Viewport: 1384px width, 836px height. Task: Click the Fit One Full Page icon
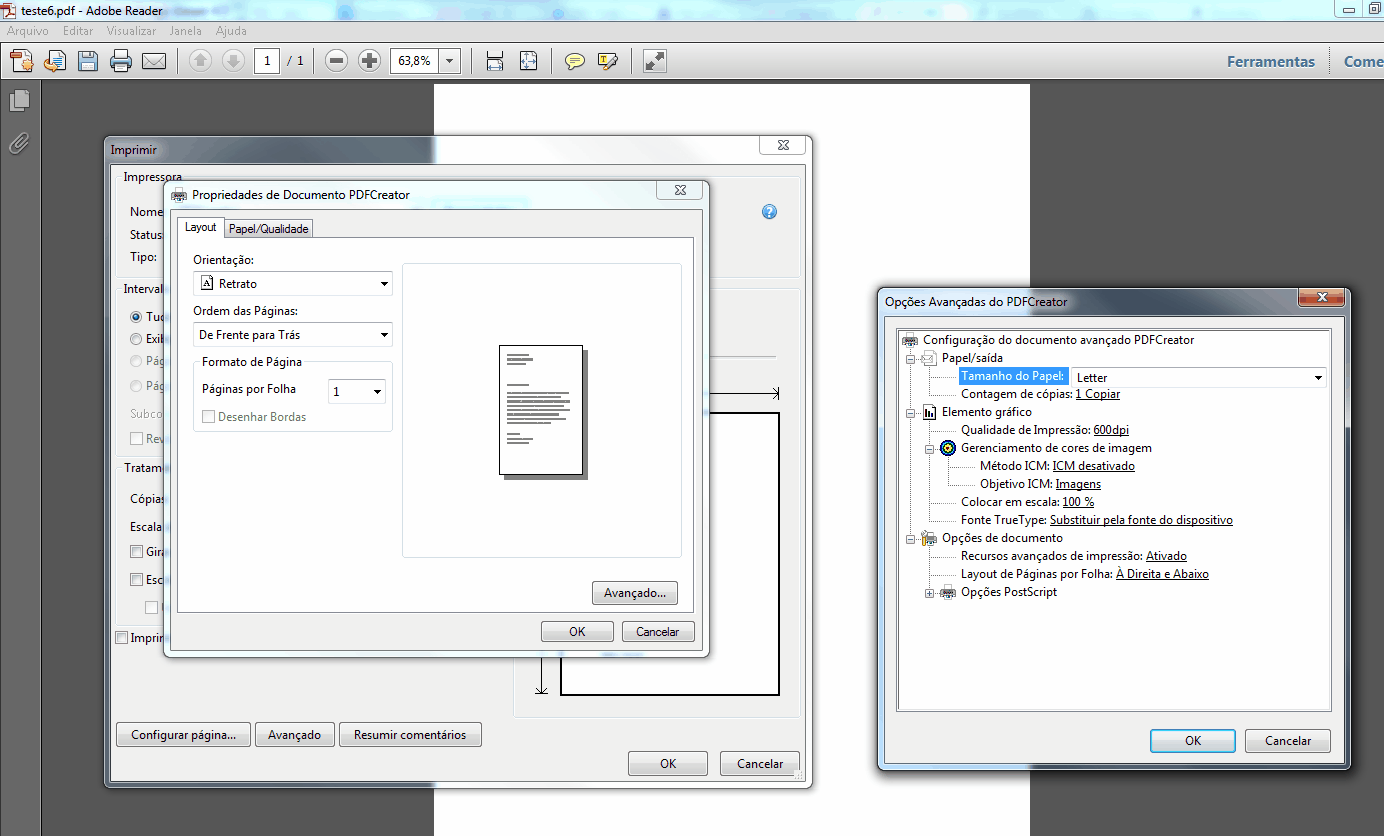tap(529, 61)
